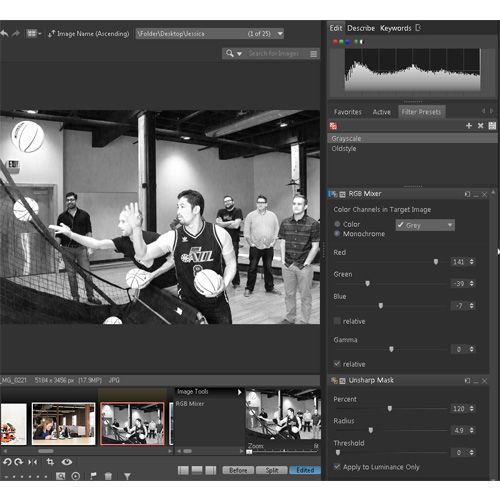500x500 pixels.
Task: Click the flag icon in bottom bar
Action: 93,476
